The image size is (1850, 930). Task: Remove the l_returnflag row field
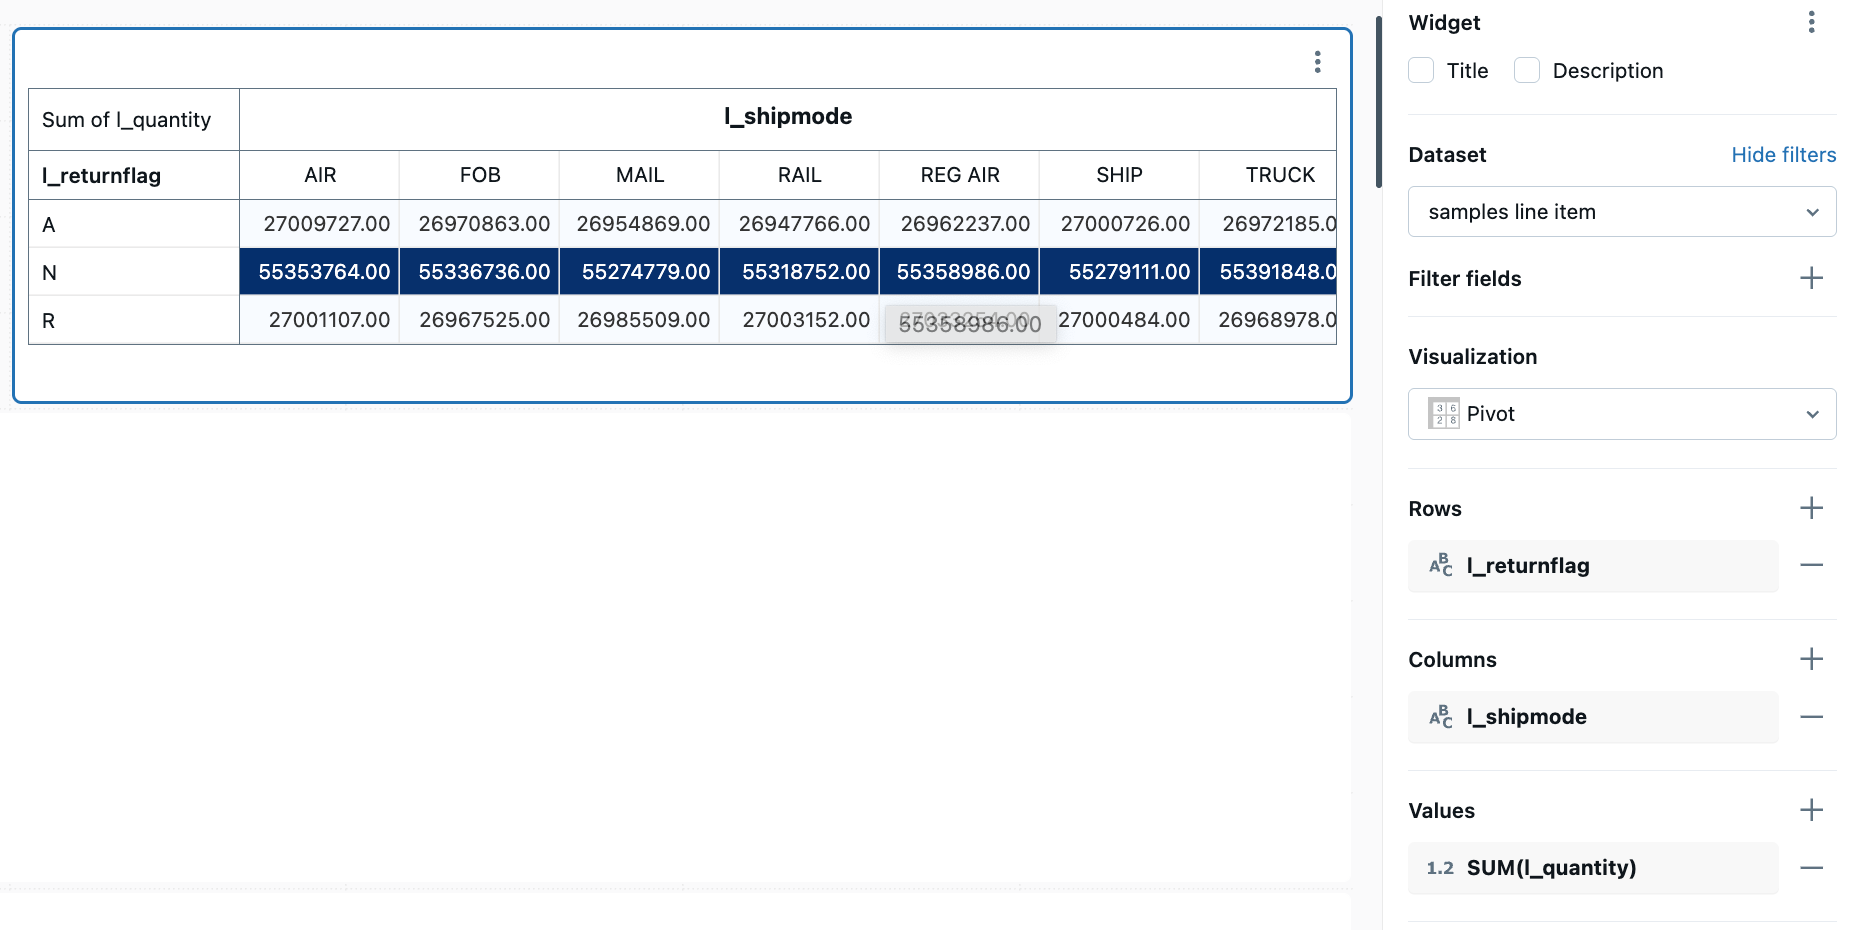[1813, 565]
